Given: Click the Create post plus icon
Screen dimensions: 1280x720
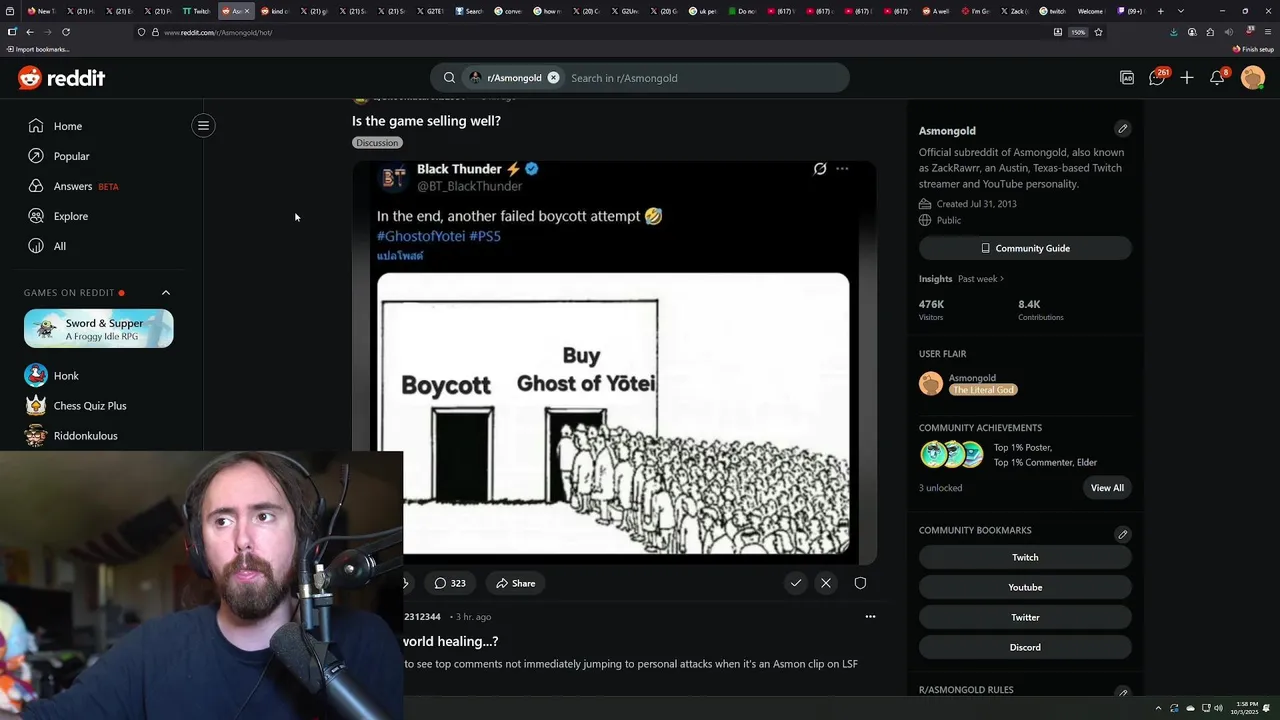Looking at the screenshot, I should point(1187,78).
